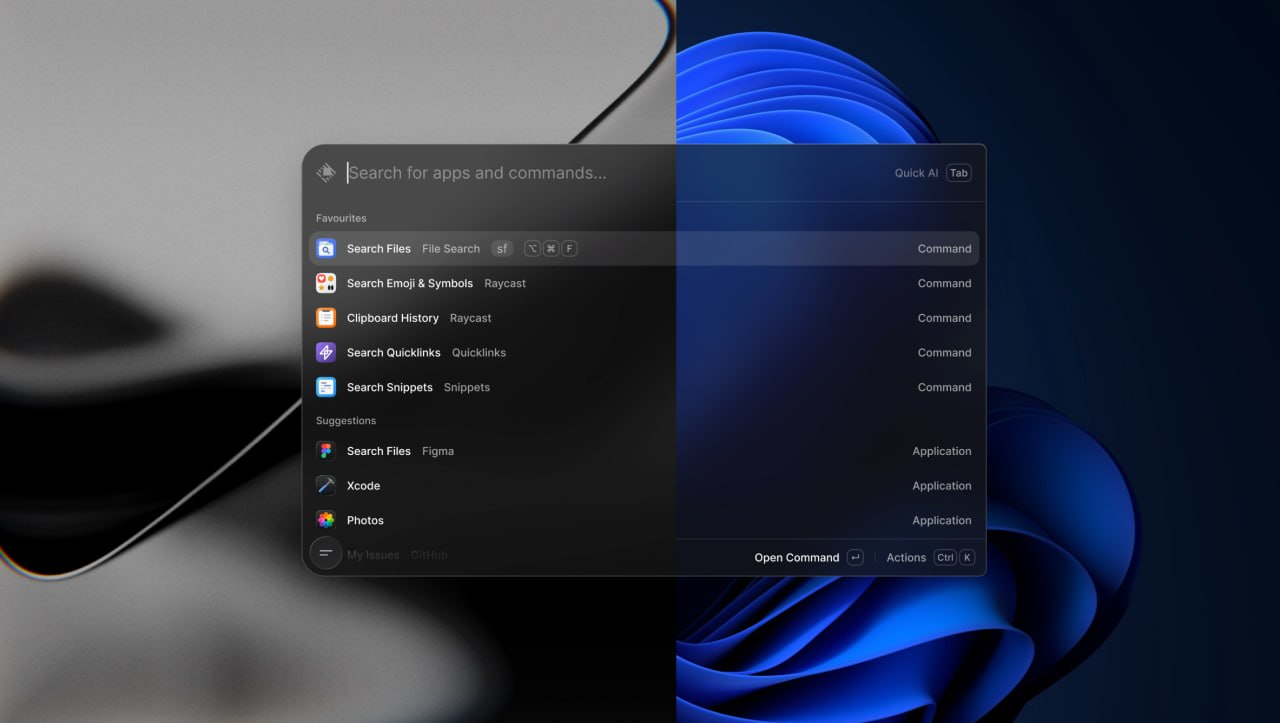The image size is (1280, 723).
Task: Open the Actions menu in footer
Action: point(906,558)
